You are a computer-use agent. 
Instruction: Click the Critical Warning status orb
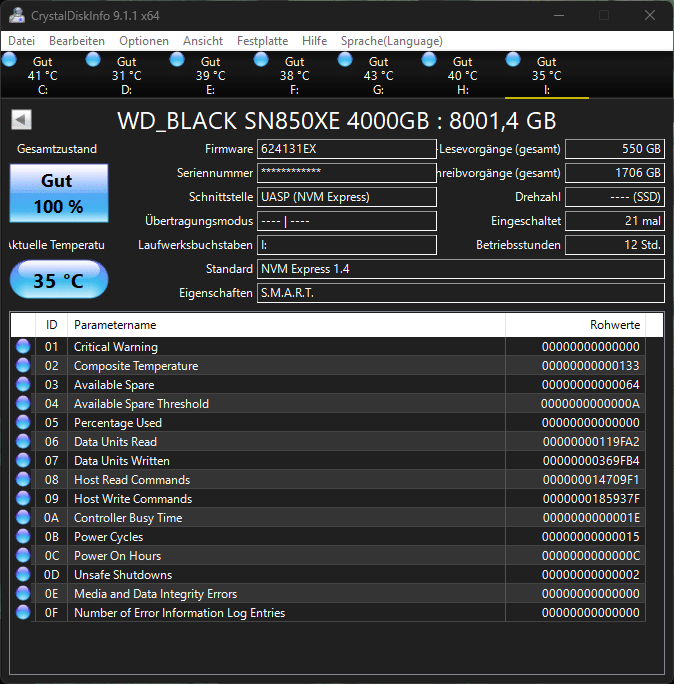(23, 347)
